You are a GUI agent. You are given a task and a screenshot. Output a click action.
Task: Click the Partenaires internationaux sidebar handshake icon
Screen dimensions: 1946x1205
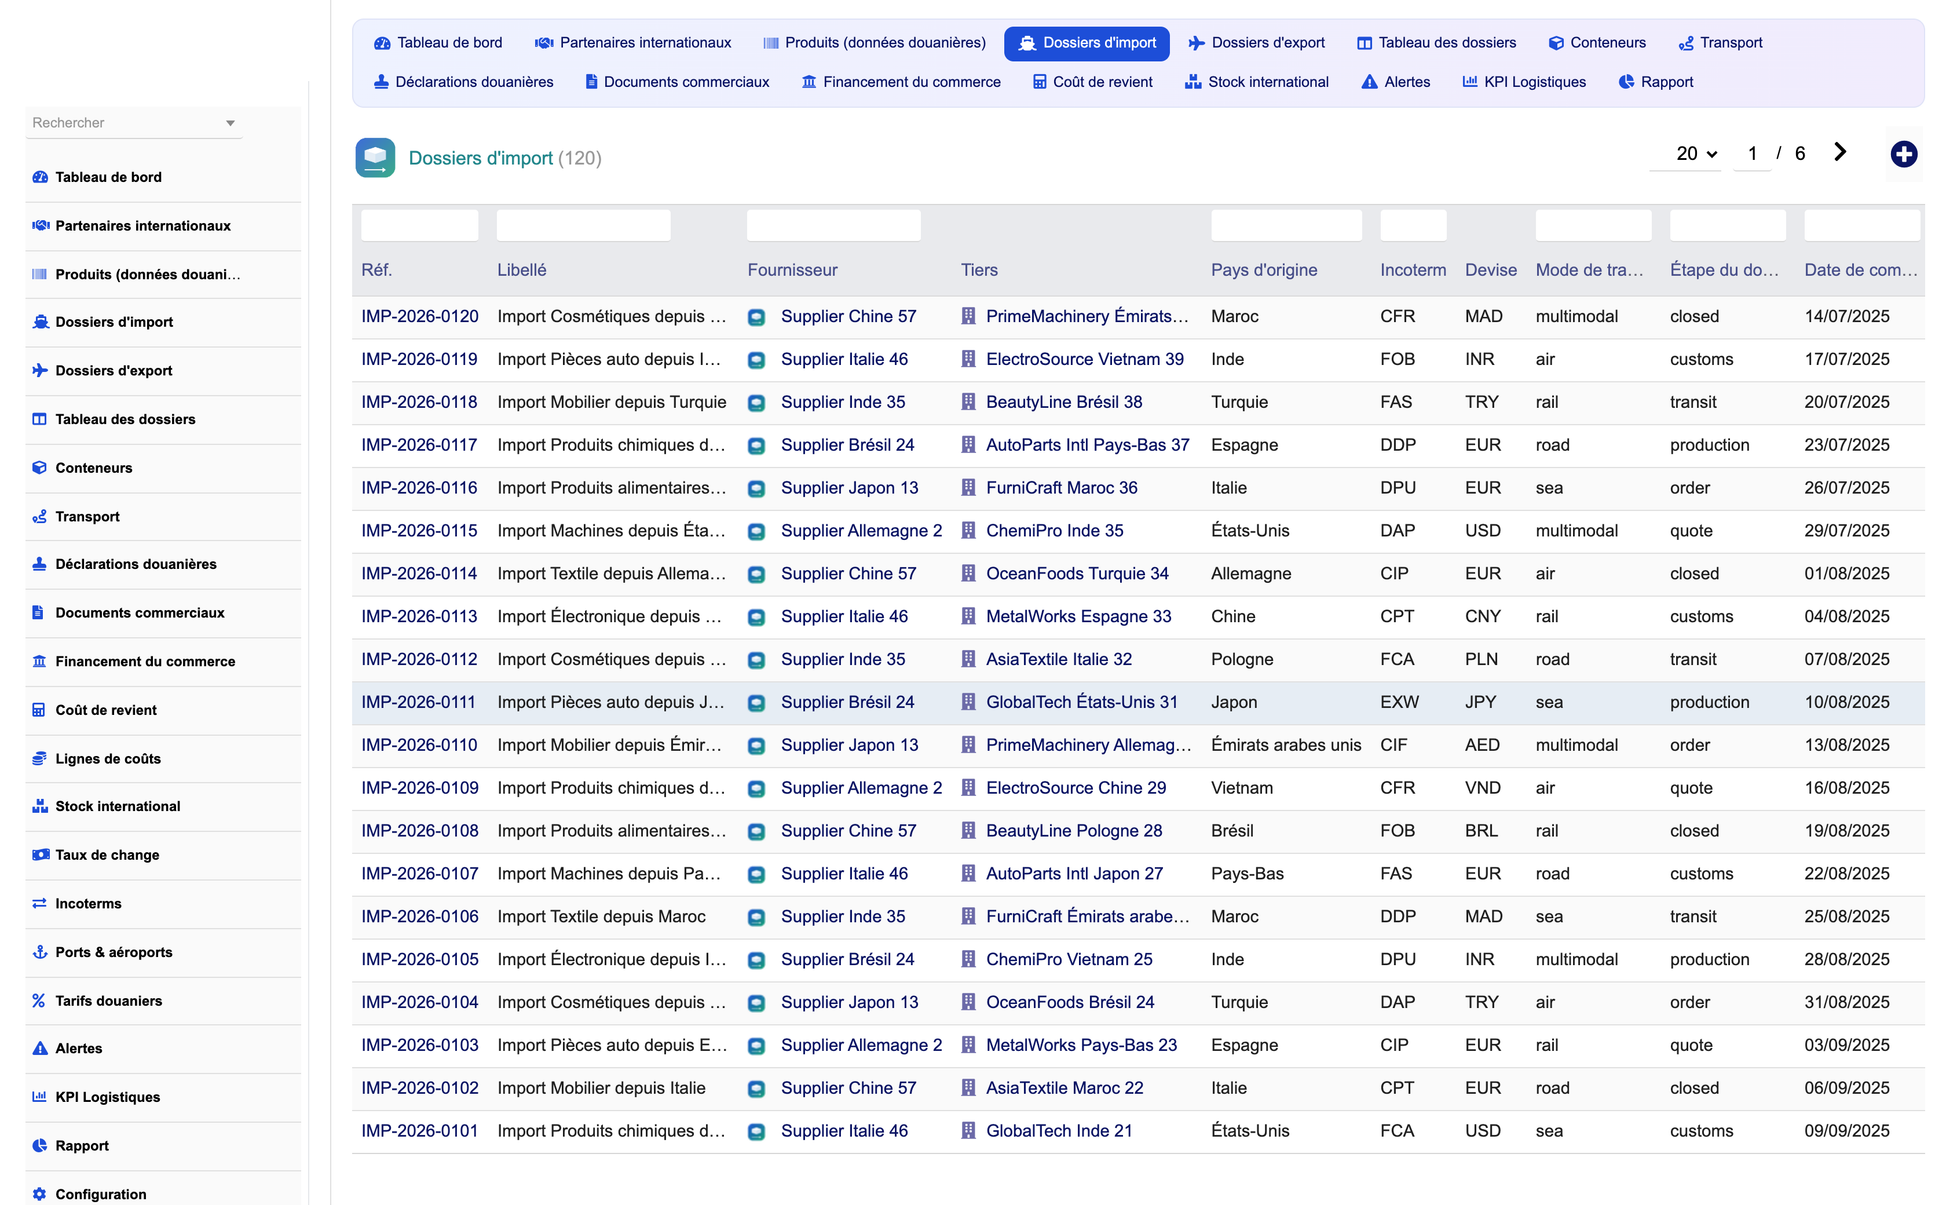[x=40, y=226]
